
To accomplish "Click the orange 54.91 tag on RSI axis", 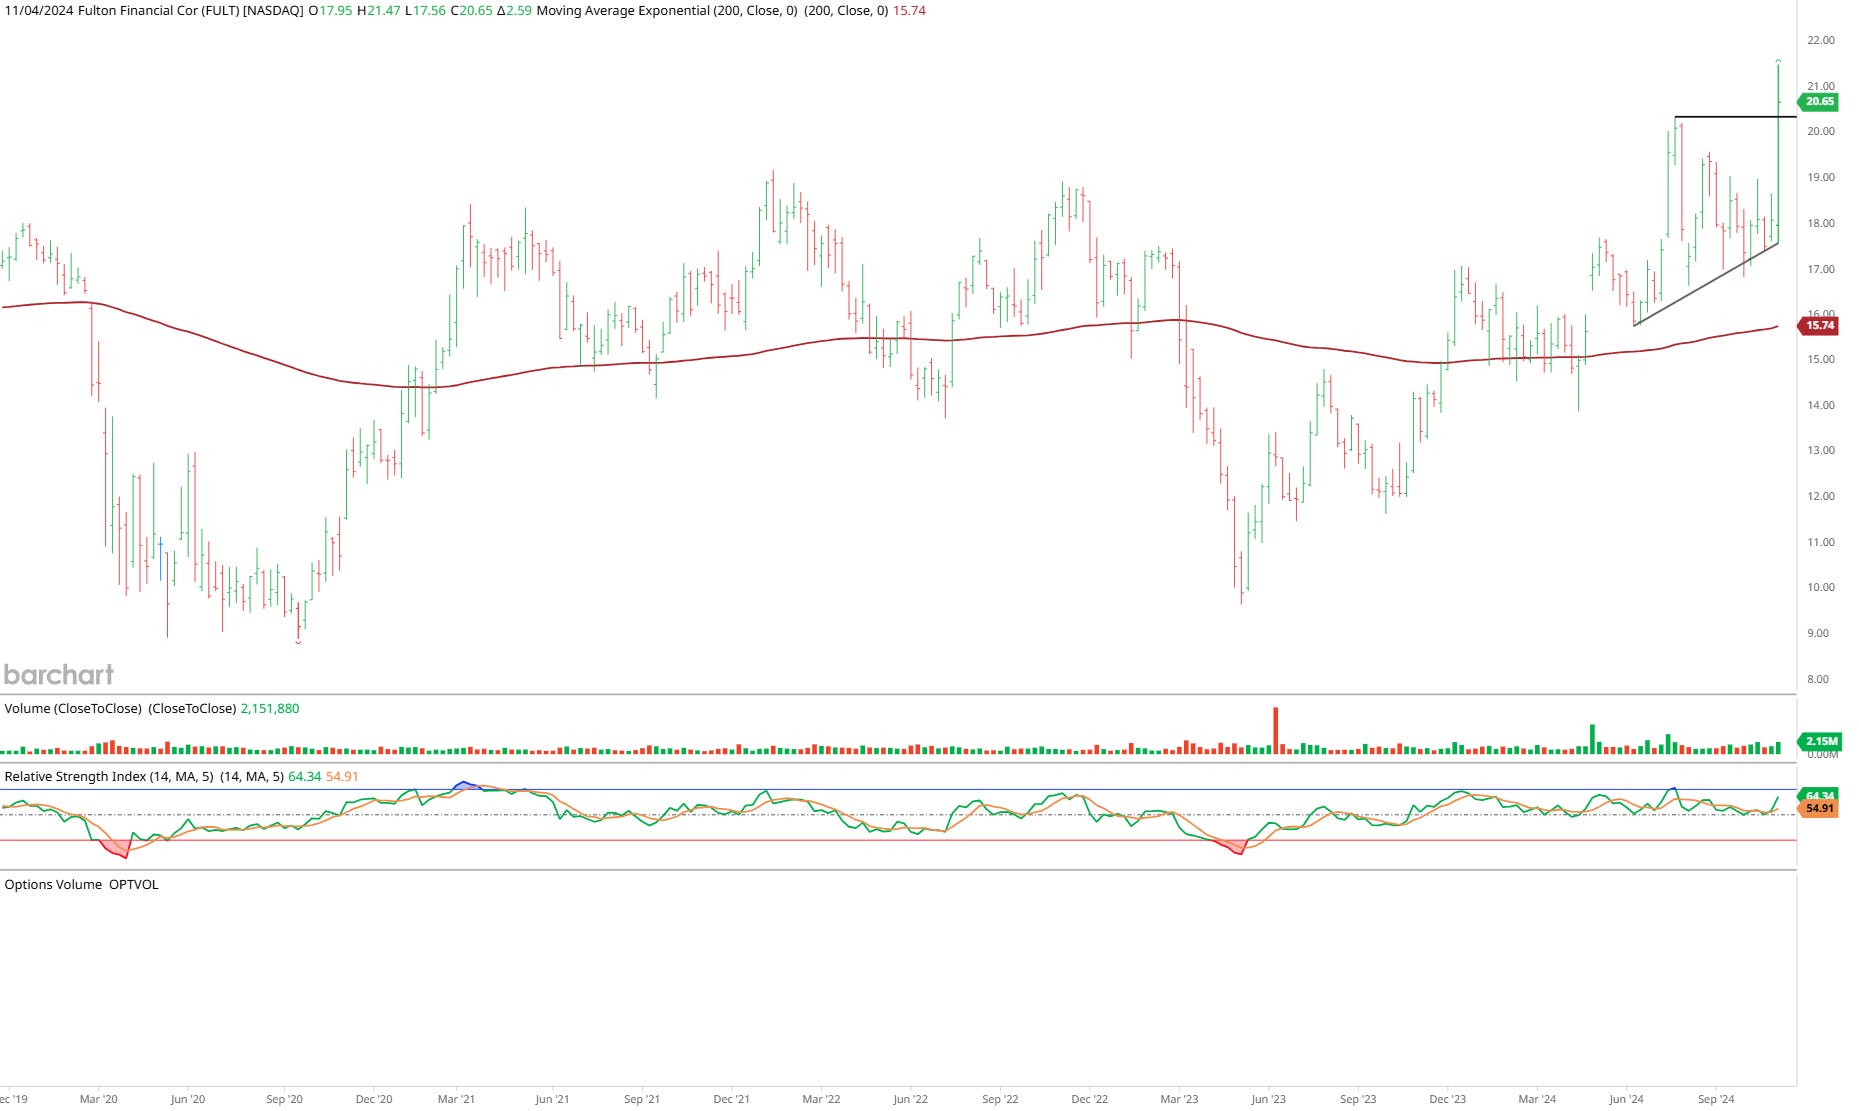I will [1819, 808].
